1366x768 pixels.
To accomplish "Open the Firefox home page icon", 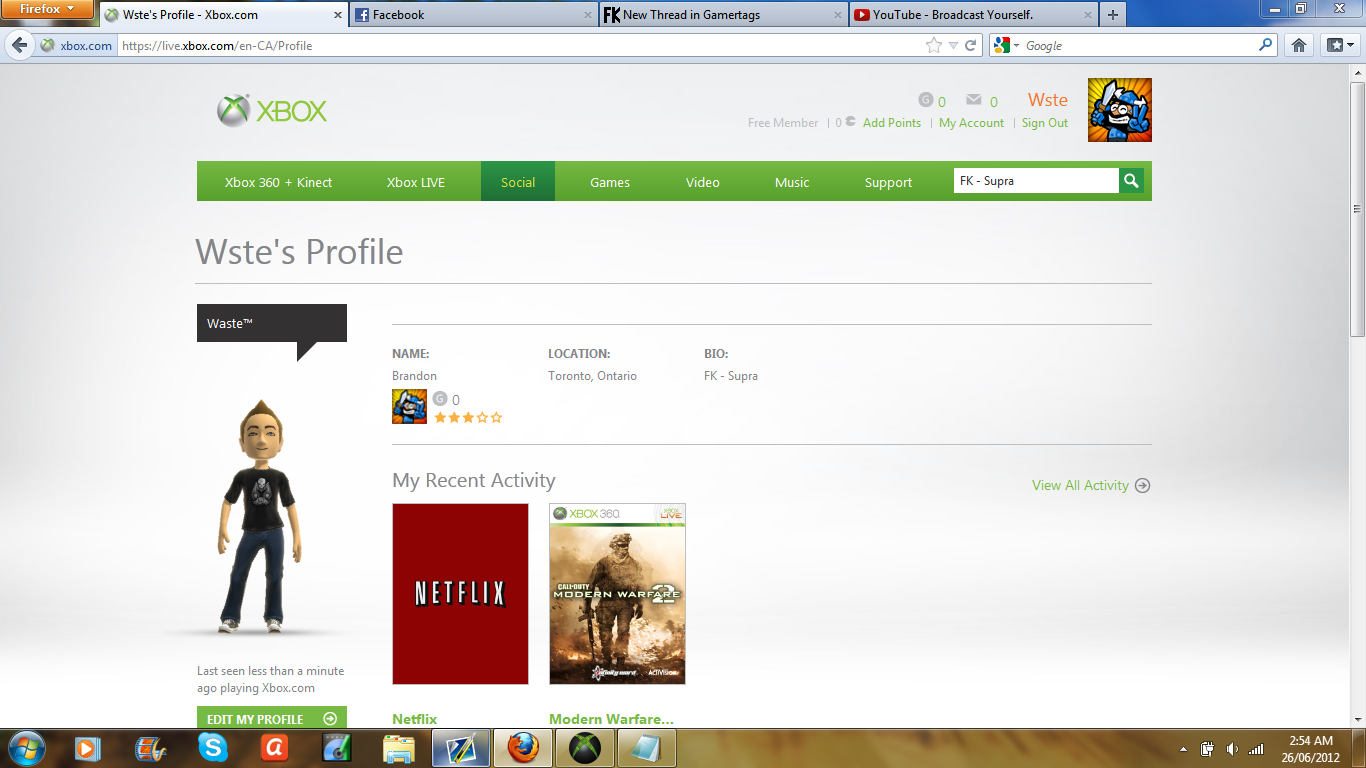I will coord(1299,45).
